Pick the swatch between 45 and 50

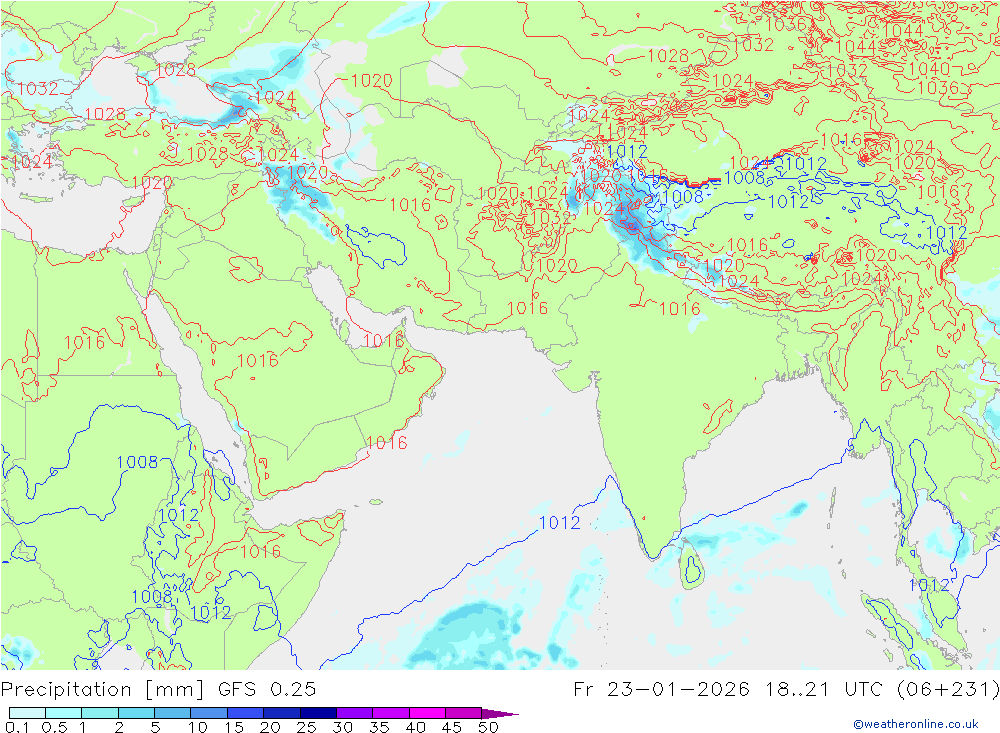tap(464, 713)
